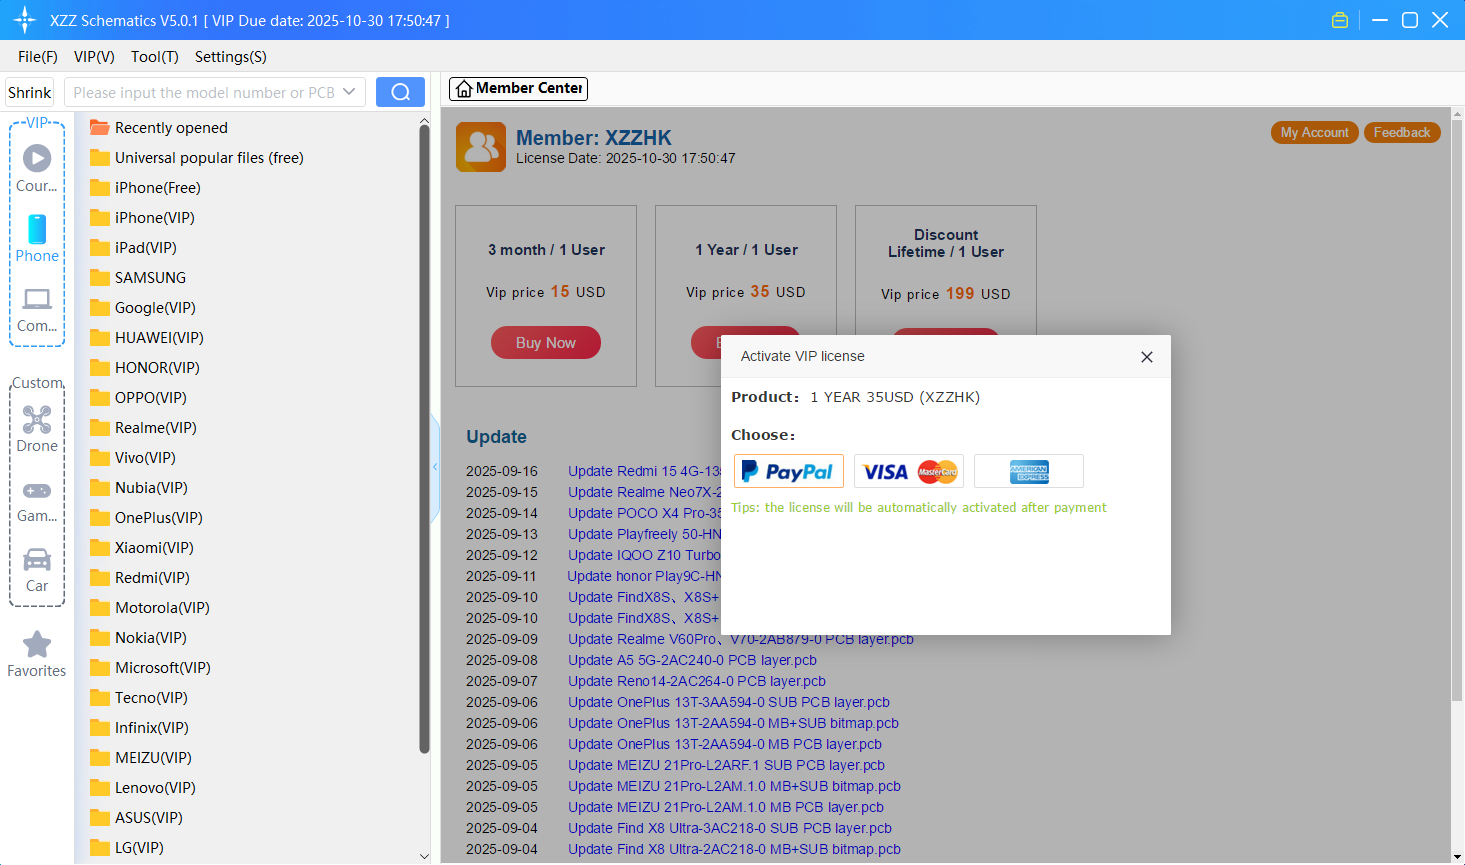This screenshot has width=1465, height=865.
Task: Click the Shrink button
Action: click(29, 92)
